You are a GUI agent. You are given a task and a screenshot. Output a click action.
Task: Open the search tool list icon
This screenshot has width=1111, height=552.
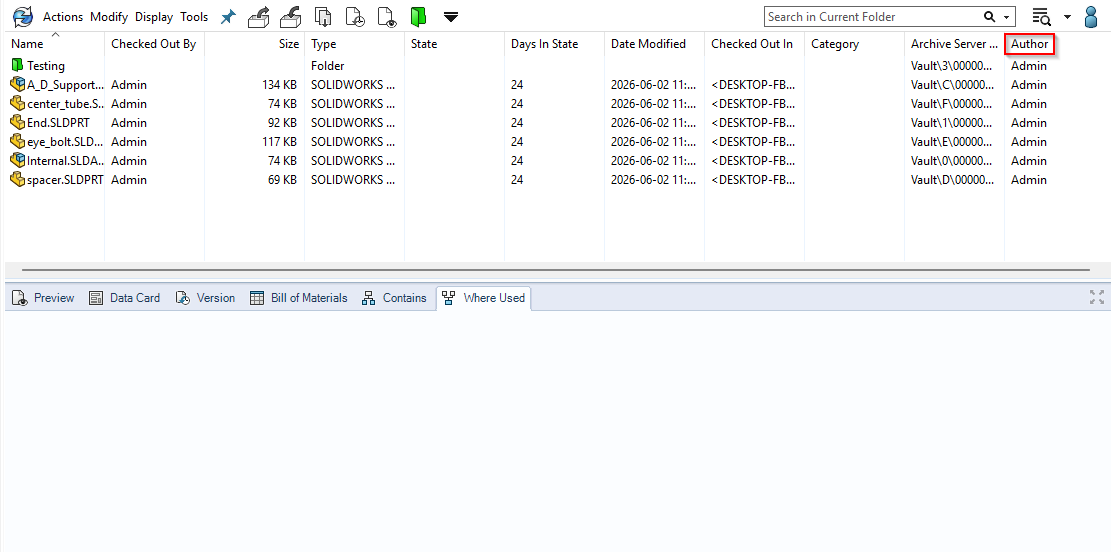pos(1041,17)
